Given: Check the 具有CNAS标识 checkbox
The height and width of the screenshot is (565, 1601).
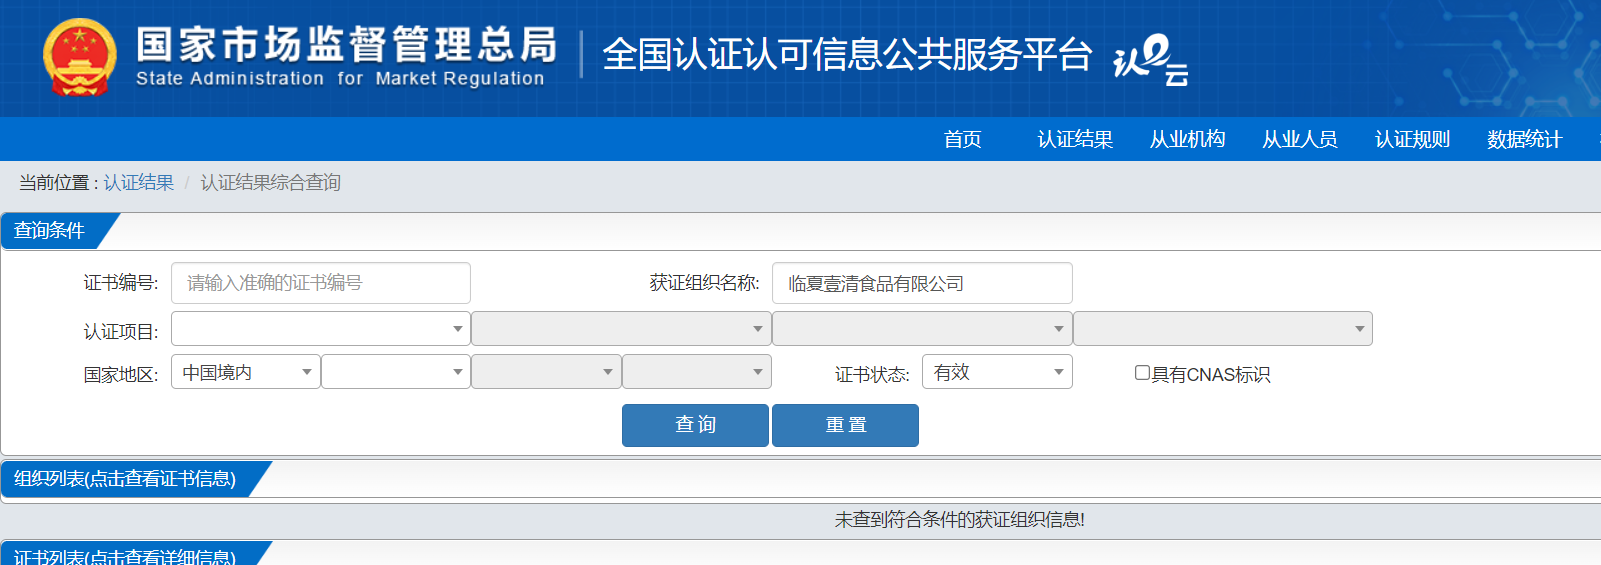Looking at the screenshot, I should 1142,373.
